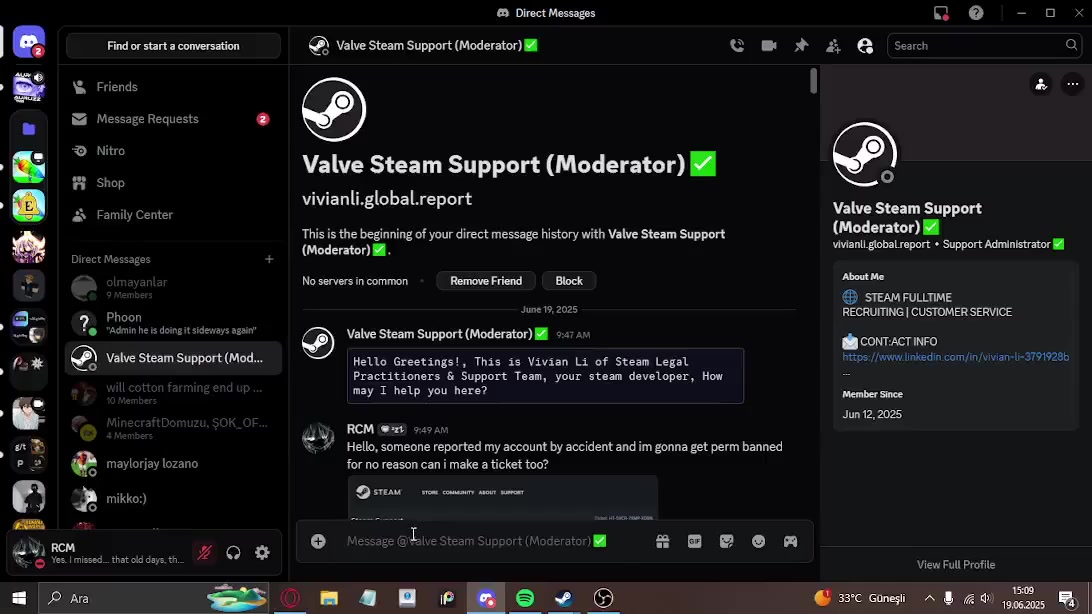Viewport: 1092px width, 614px height.
Task: Open maylorjay lozano conversation
Action: pos(173,464)
